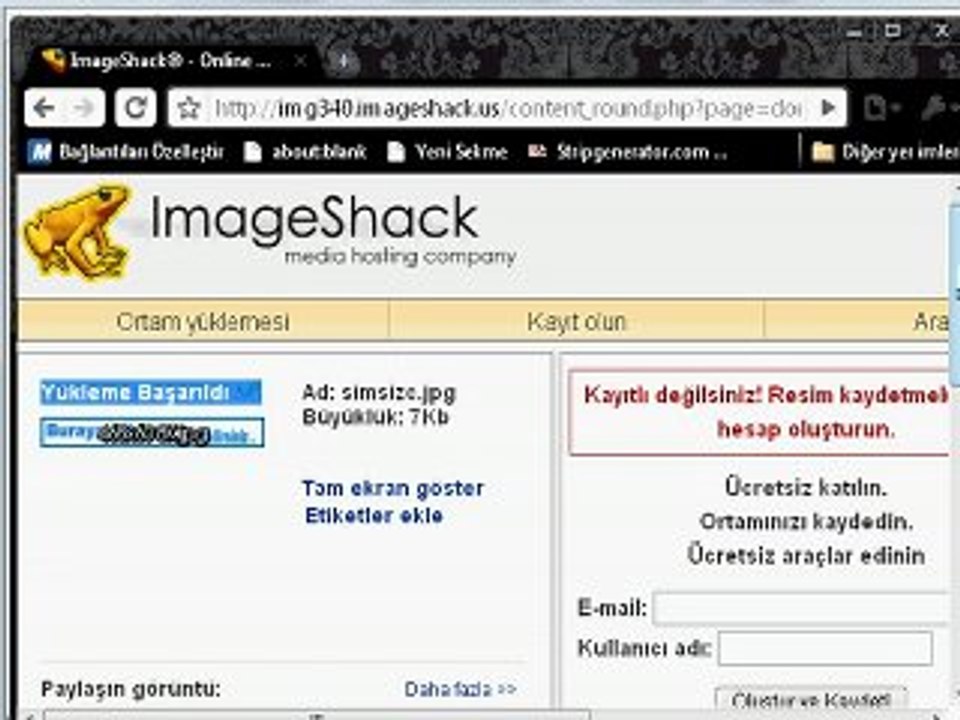Bookmark this page with the star icon
This screenshot has height=720, width=960.
click(189, 108)
